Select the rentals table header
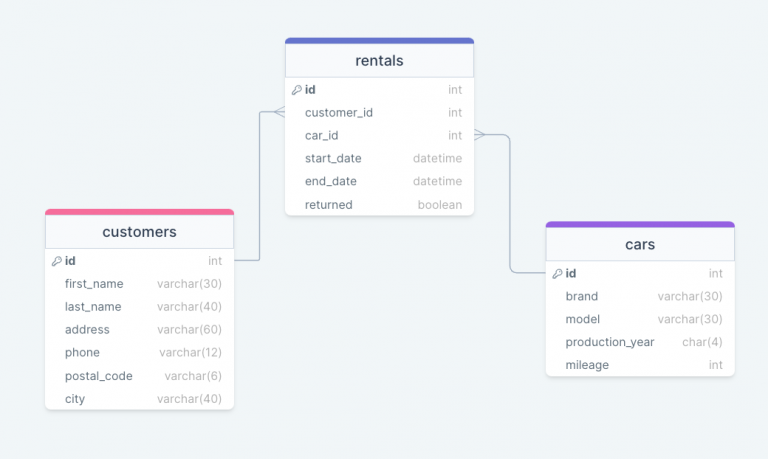 [380, 61]
